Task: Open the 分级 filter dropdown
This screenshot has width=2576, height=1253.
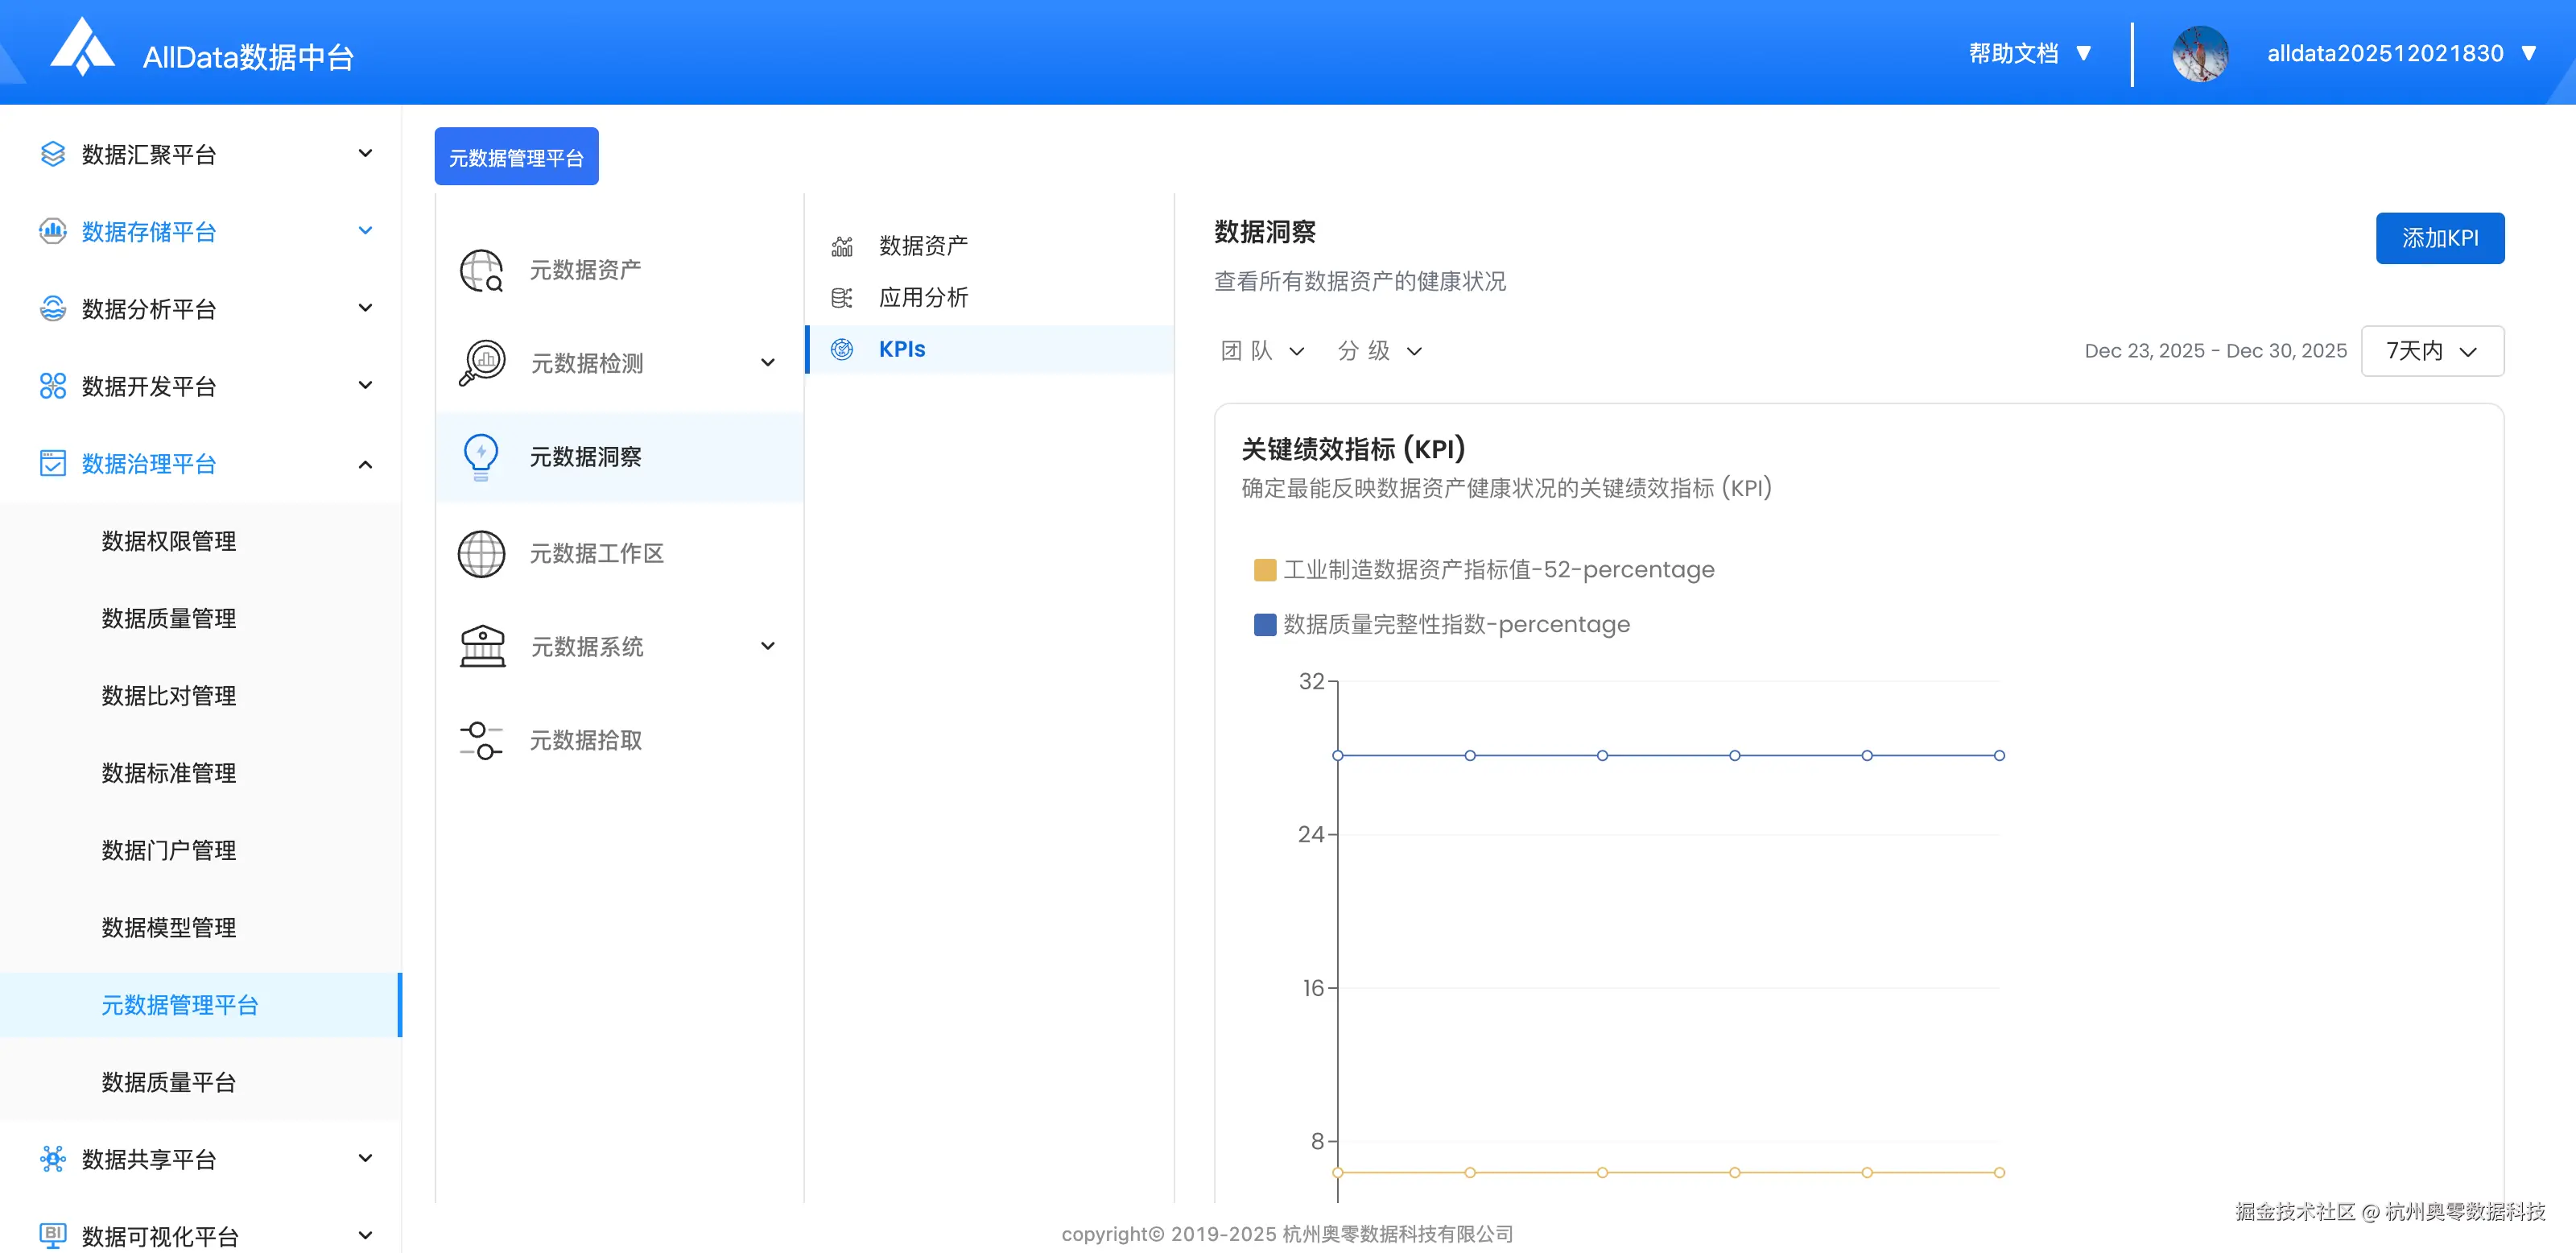Action: 1380,351
